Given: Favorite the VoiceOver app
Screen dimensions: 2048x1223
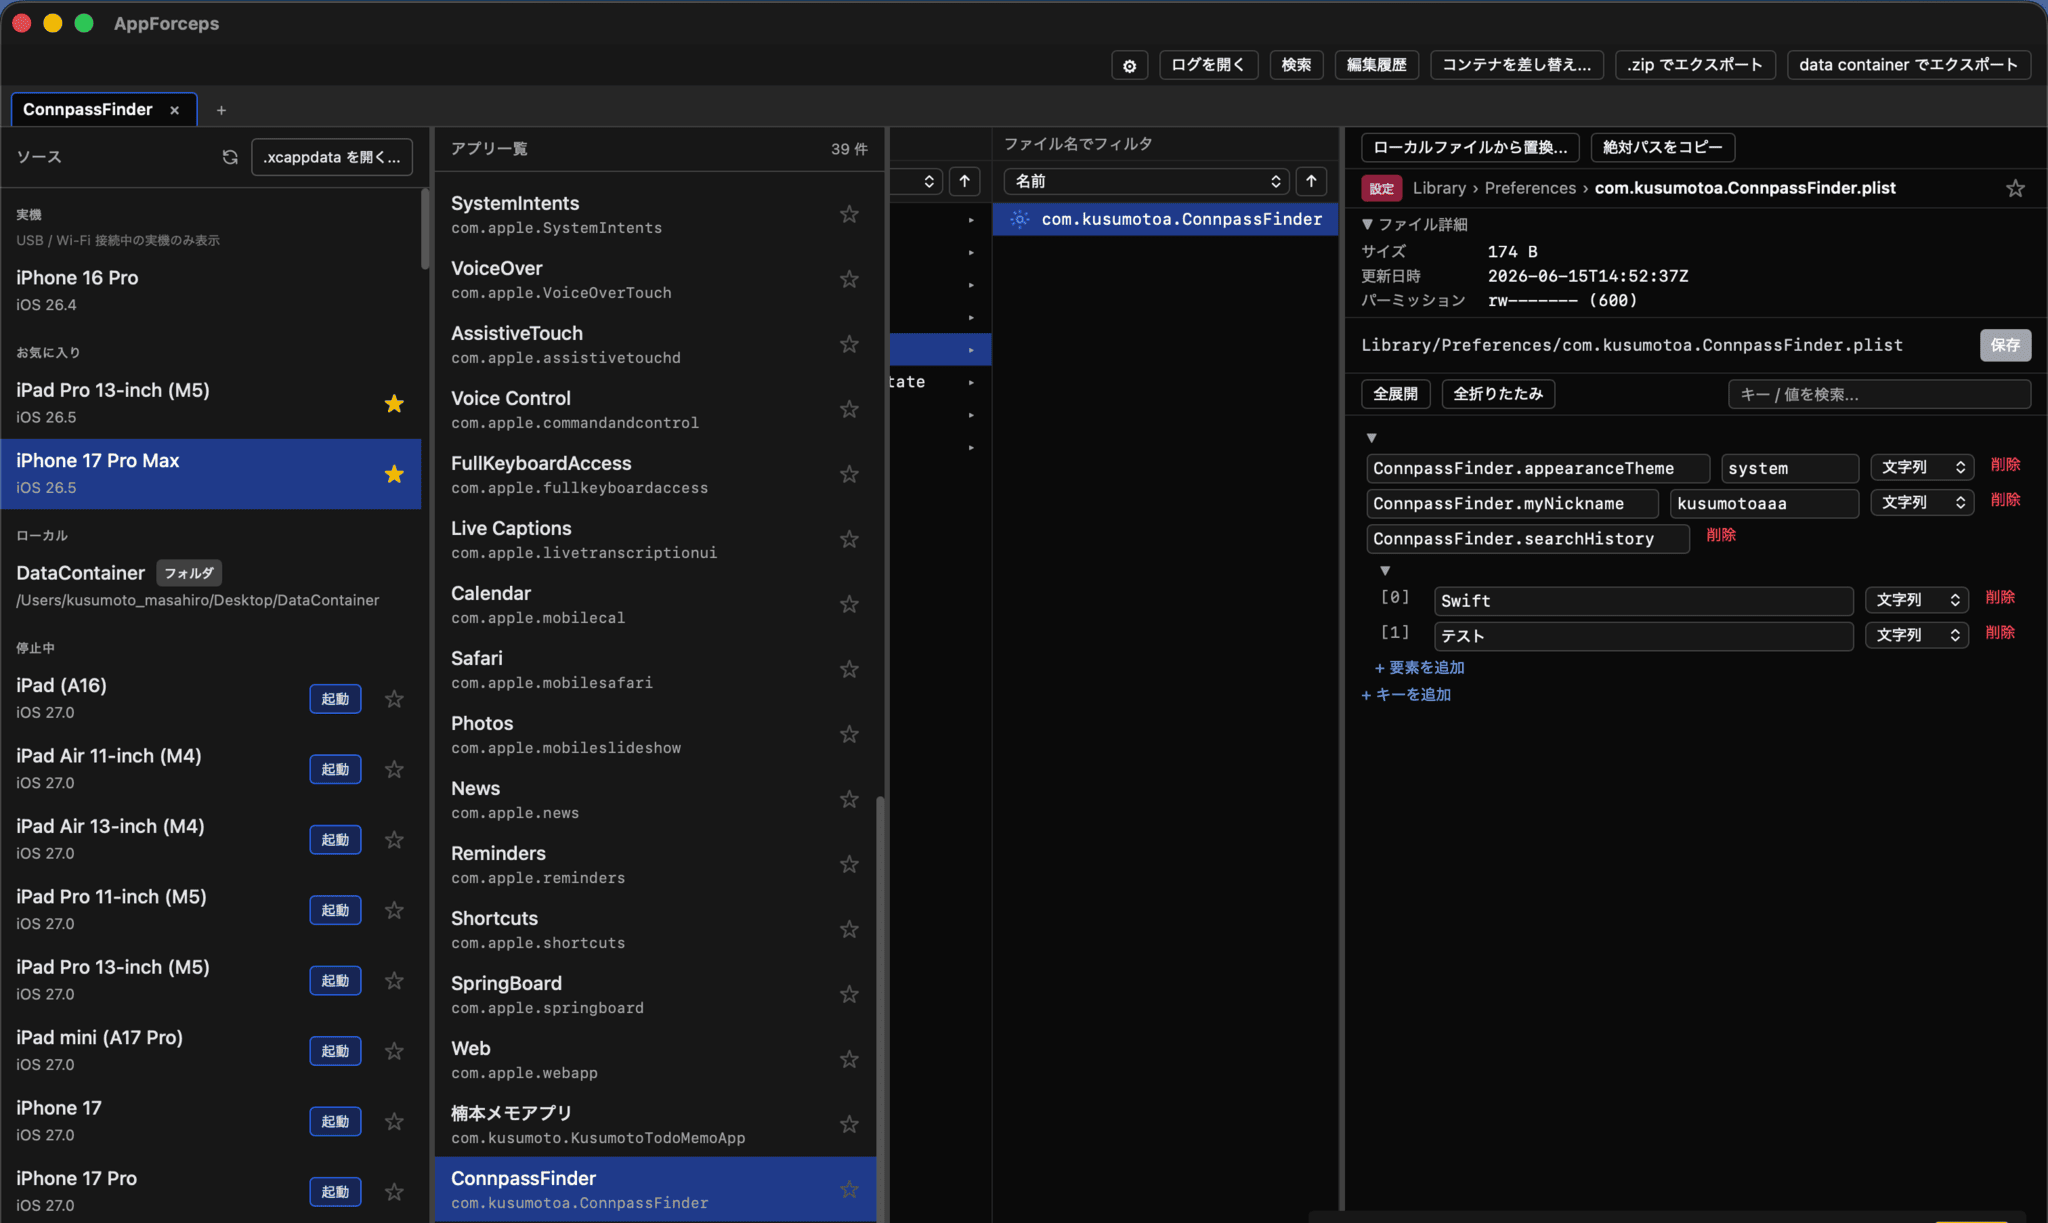Looking at the screenshot, I should click(x=849, y=279).
